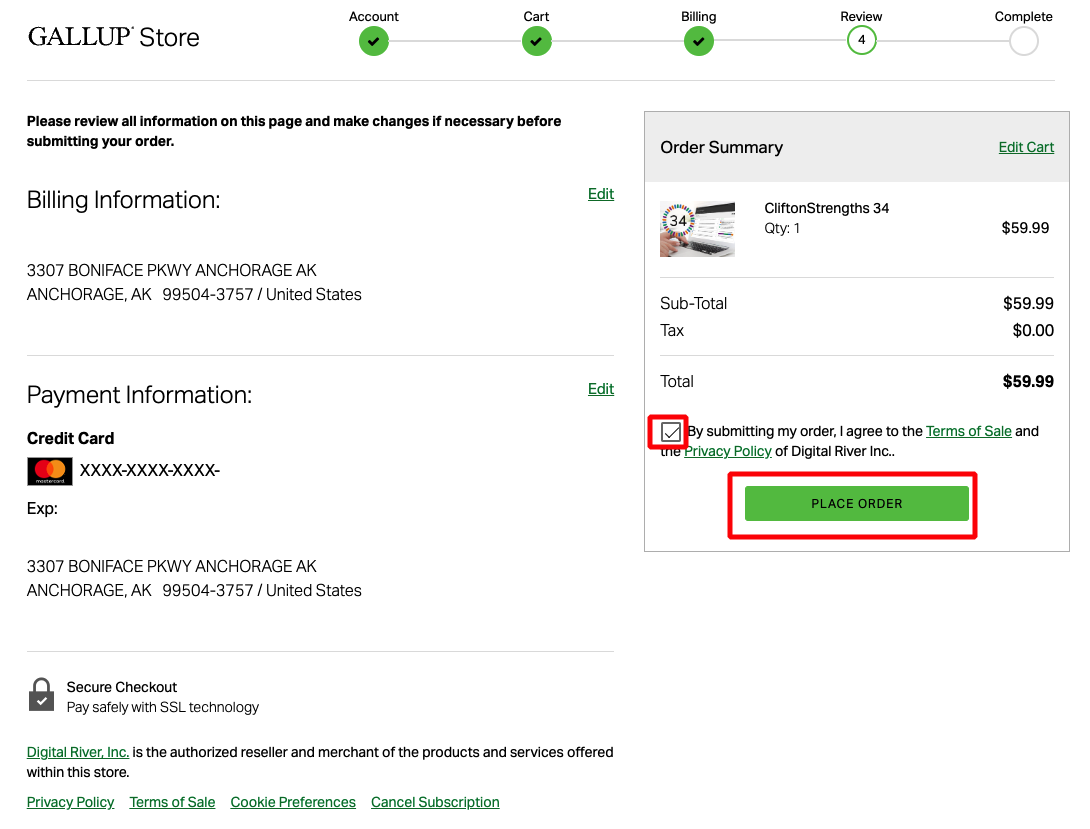Click the Complete step label

(1023, 17)
